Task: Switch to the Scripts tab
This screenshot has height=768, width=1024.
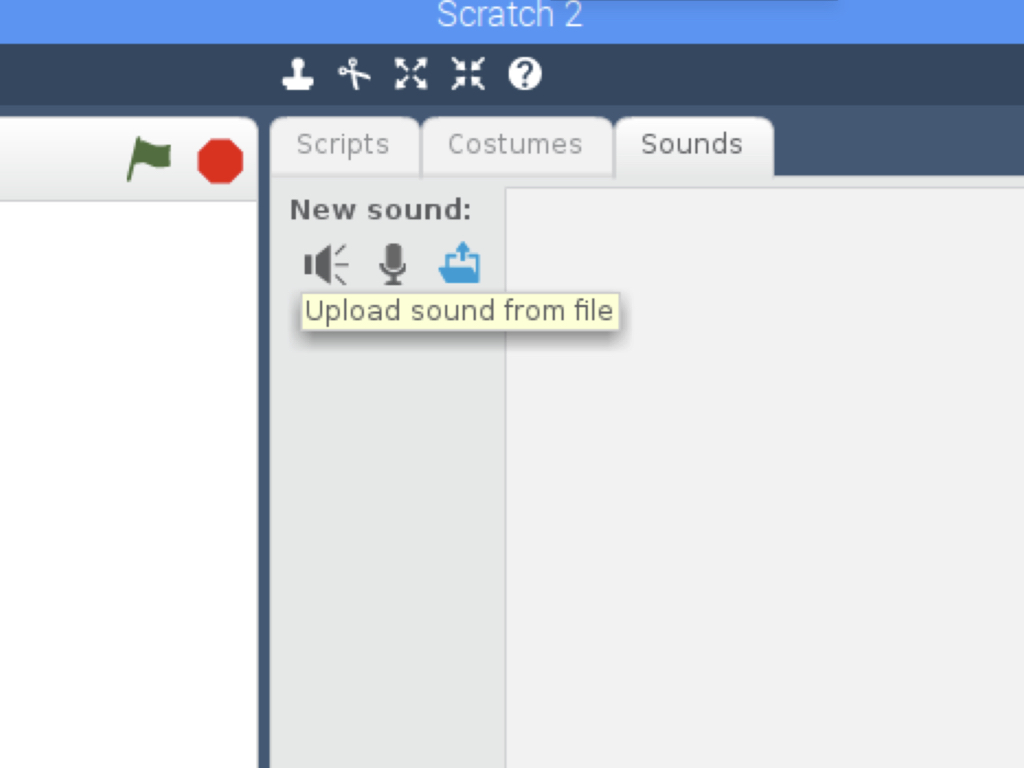Action: coord(344,145)
